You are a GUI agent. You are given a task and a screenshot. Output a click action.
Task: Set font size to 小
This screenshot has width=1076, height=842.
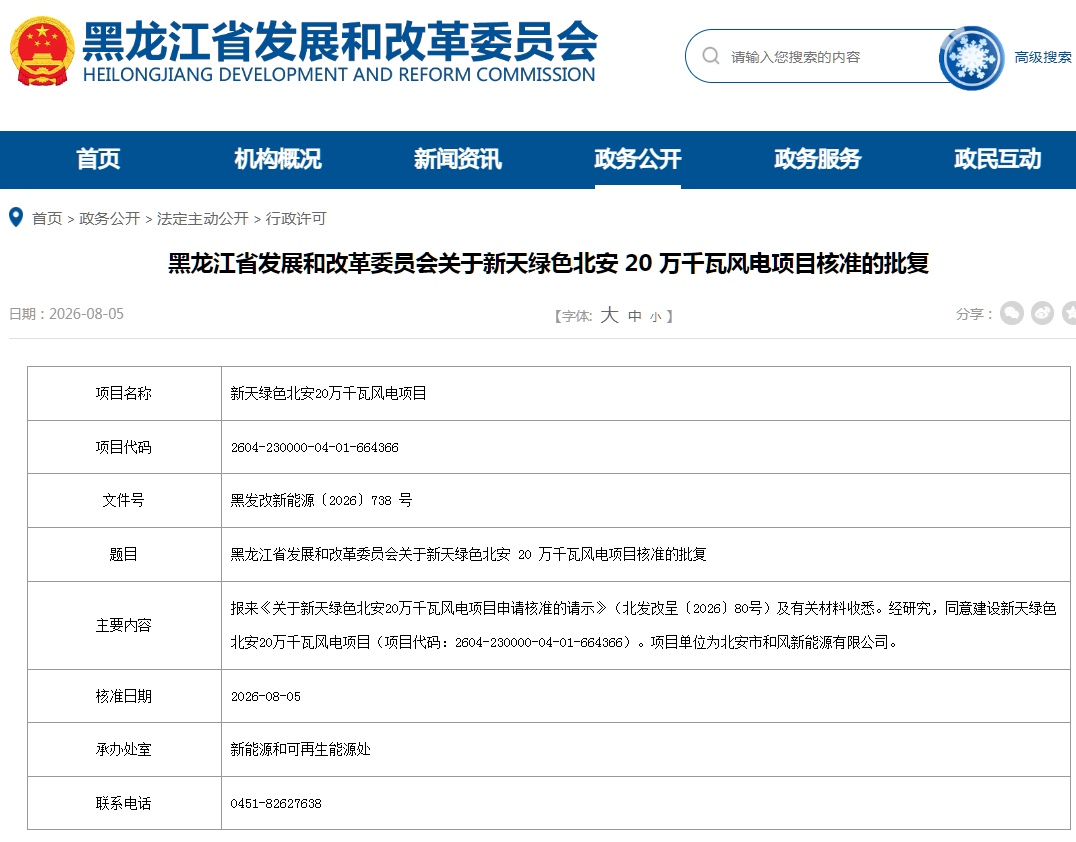pyautogui.click(x=655, y=316)
